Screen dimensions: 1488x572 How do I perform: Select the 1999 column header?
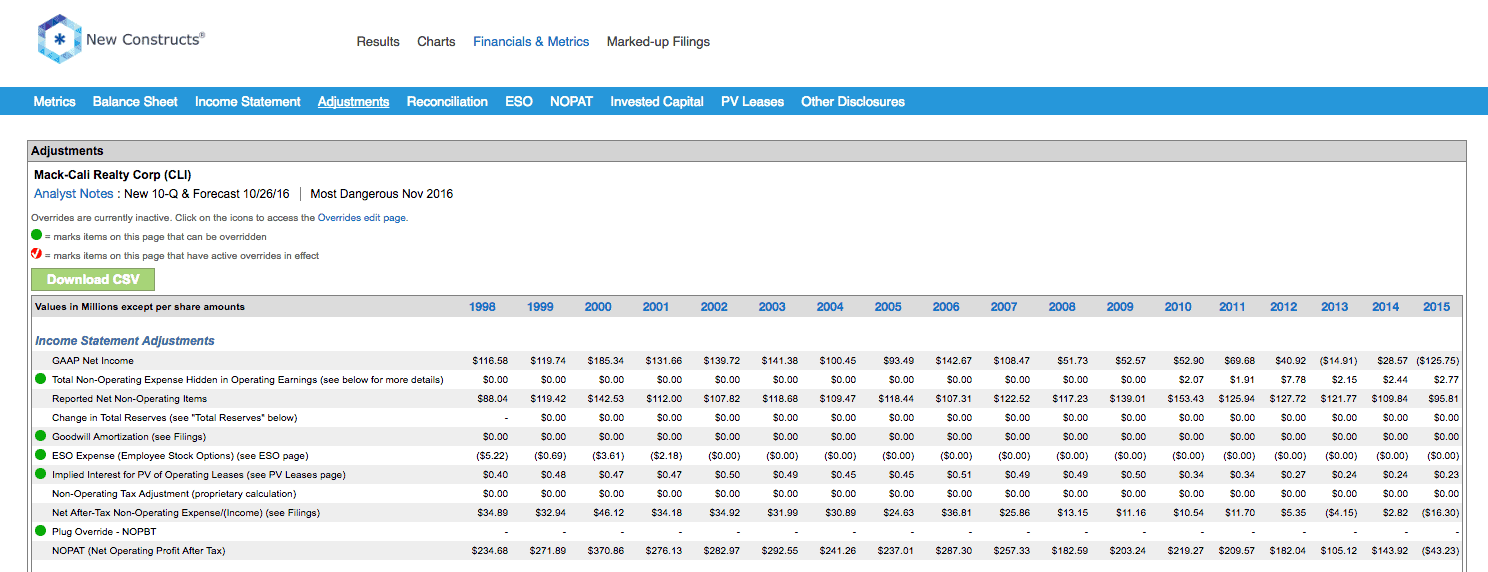point(540,307)
